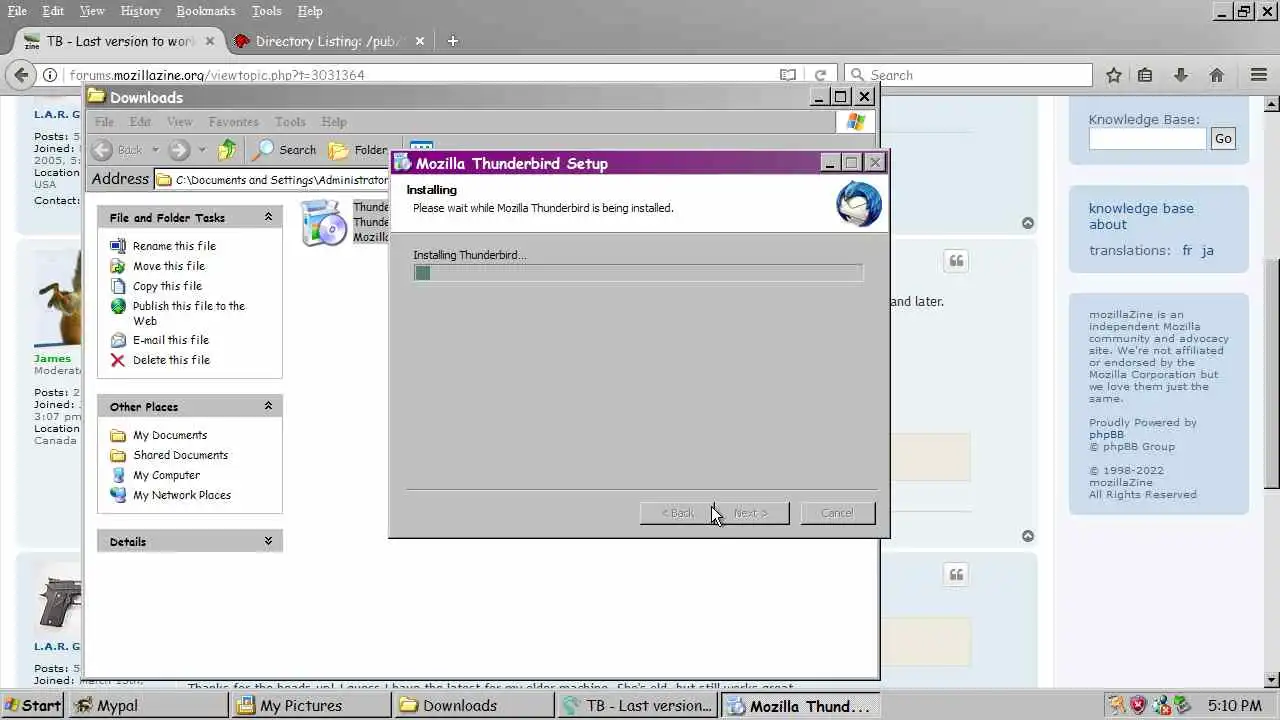Go to browser home page icon
This screenshot has height=720, width=1280.
[x=1217, y=75]
